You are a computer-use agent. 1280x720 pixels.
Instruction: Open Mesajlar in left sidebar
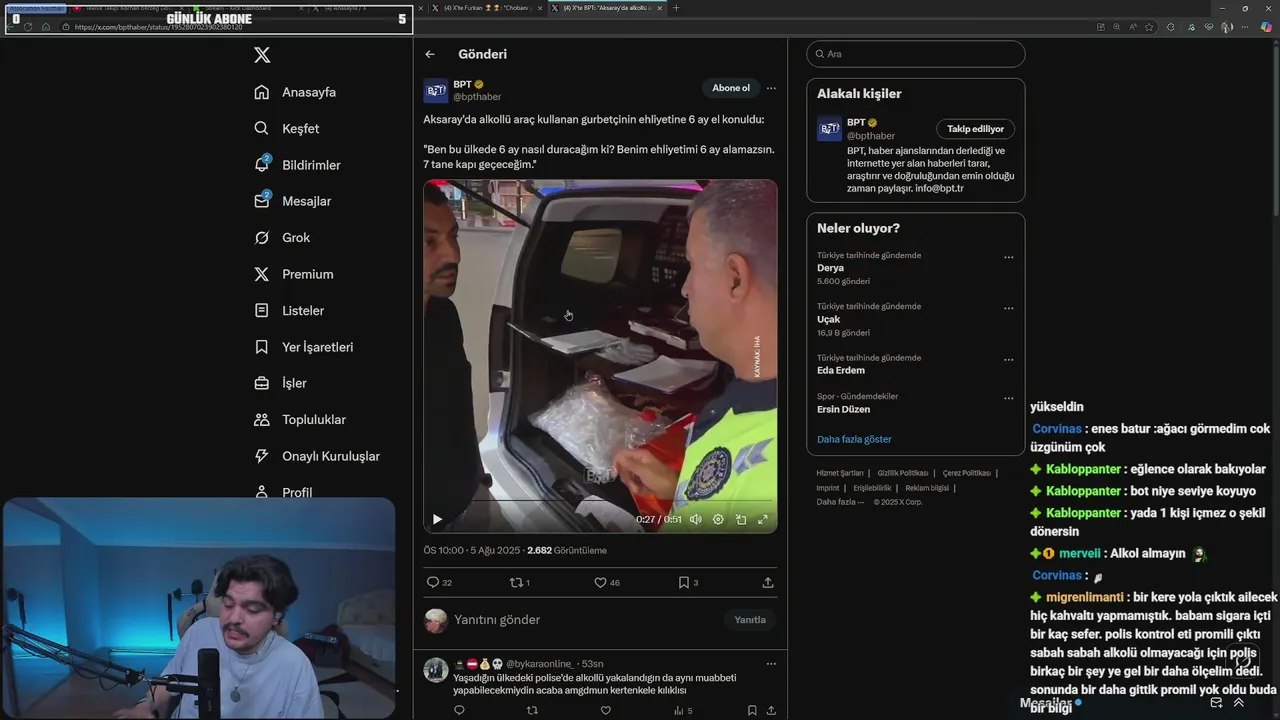tap(292, 201)
